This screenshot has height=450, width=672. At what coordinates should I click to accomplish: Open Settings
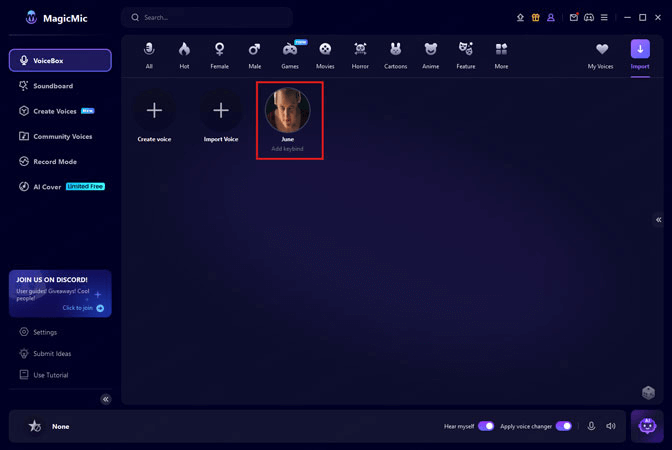[x=38, y=332]
